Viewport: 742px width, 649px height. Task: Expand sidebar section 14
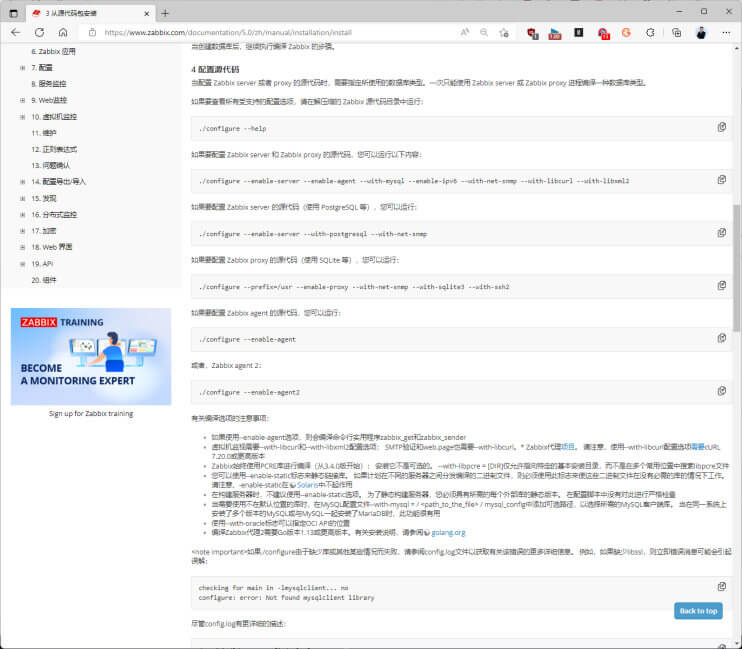coord(22,182)
